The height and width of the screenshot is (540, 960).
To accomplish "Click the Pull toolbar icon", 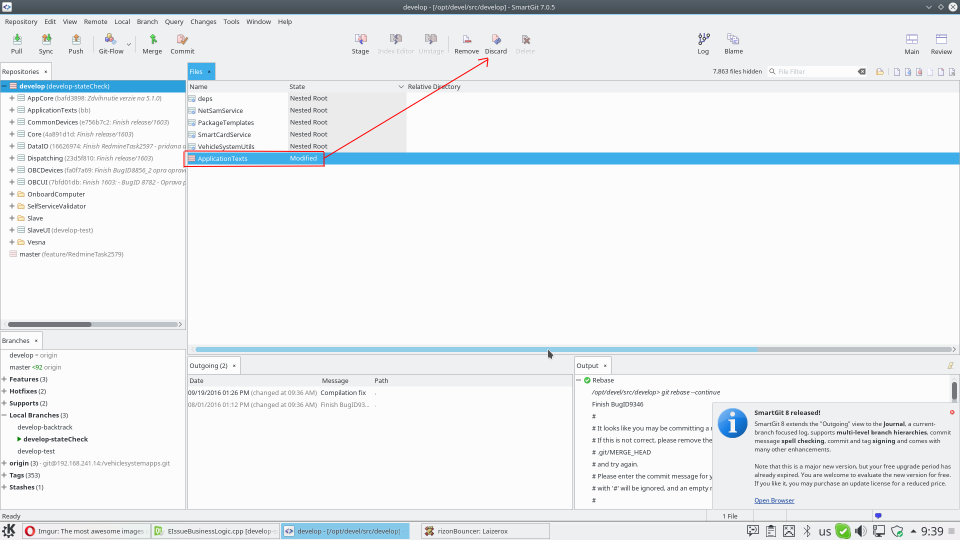I will [16, 43].
